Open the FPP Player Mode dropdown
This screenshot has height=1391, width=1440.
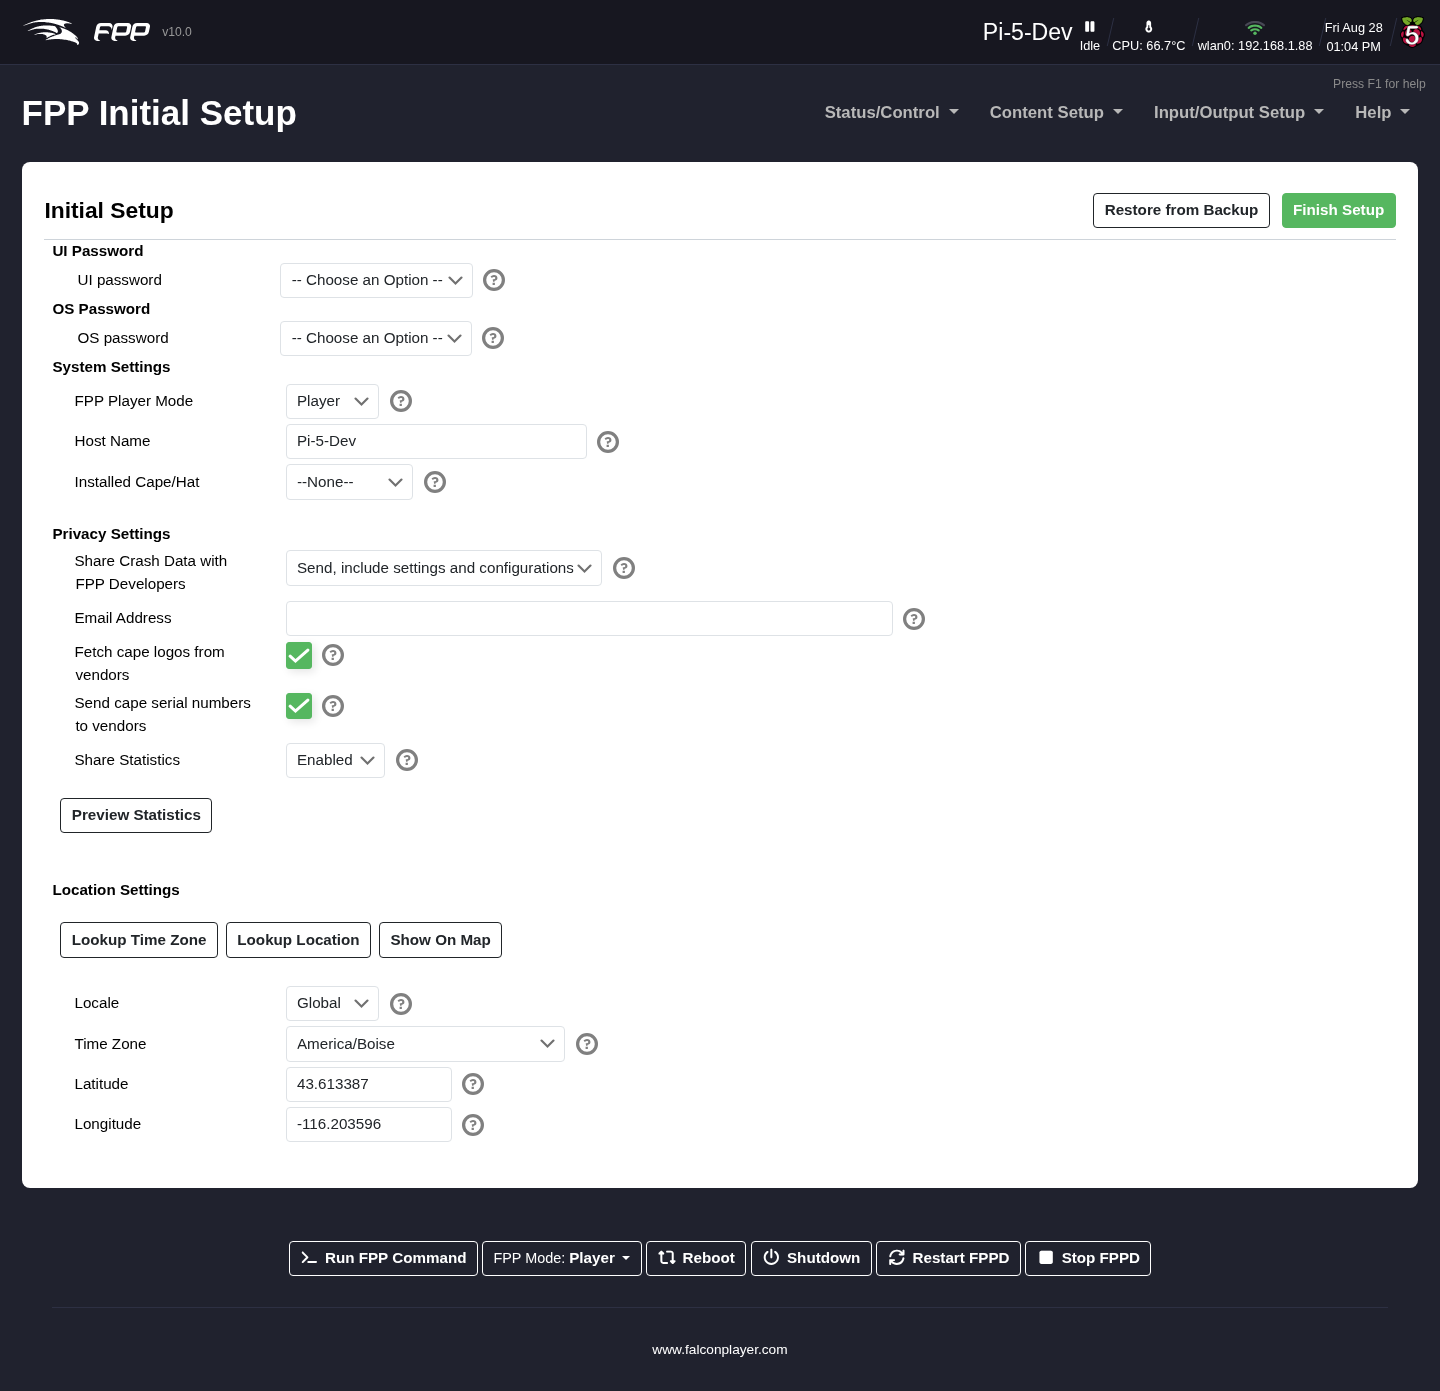[x=332, y=401]
